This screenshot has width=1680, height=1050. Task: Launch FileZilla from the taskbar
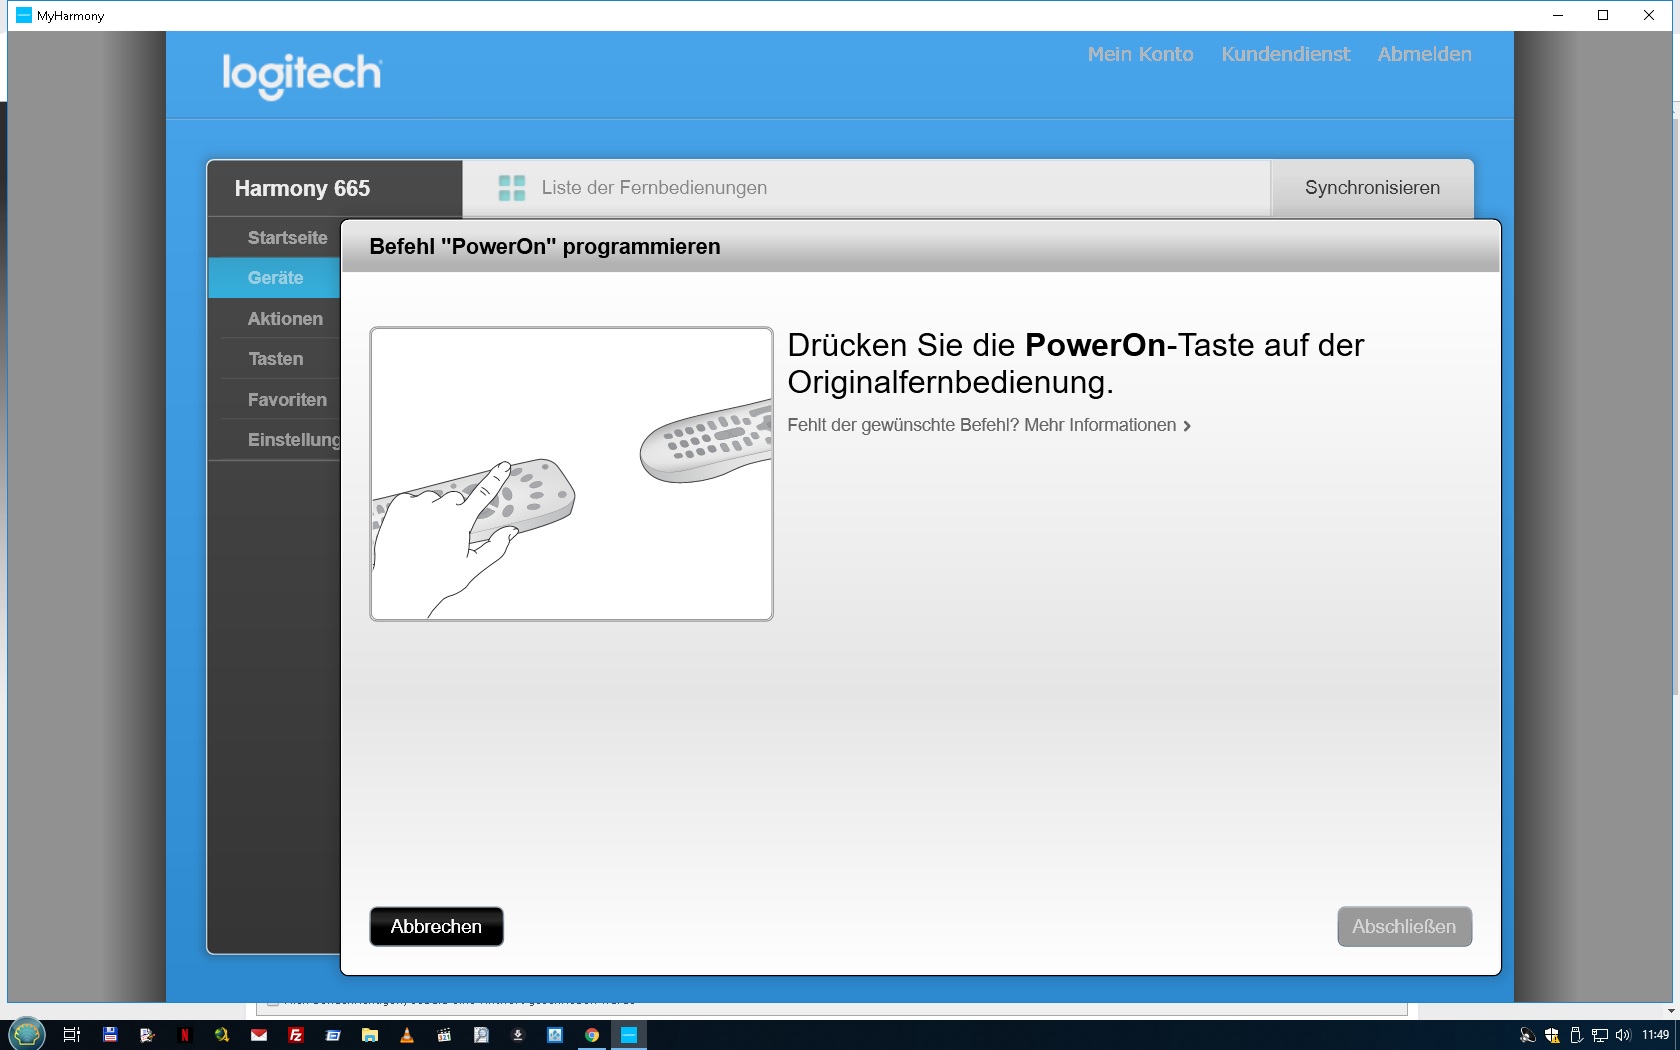click(x=296, y=1035)
